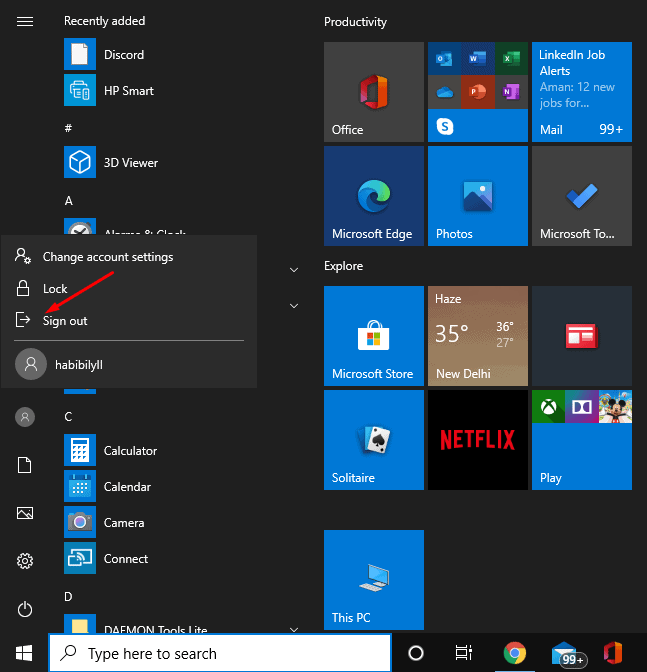This screenshot has height=672, width=647.
Task: Click Change account settings
Action: pos(129,257)
